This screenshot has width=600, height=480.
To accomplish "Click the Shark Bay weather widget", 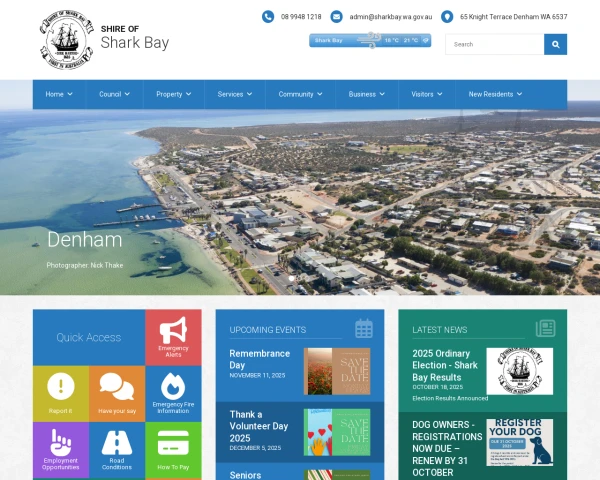I will (x=370, y=40).
